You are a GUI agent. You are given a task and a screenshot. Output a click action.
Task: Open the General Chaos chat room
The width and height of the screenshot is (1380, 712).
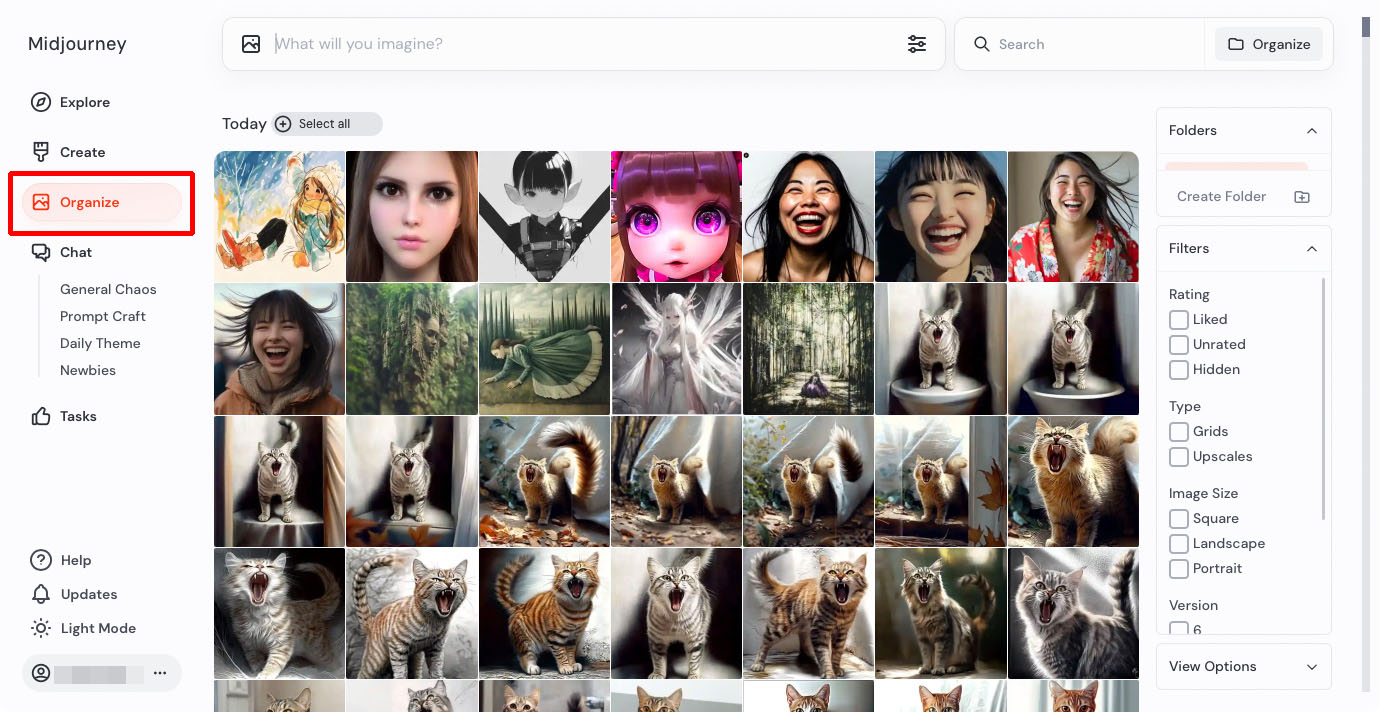click(108, 289)
